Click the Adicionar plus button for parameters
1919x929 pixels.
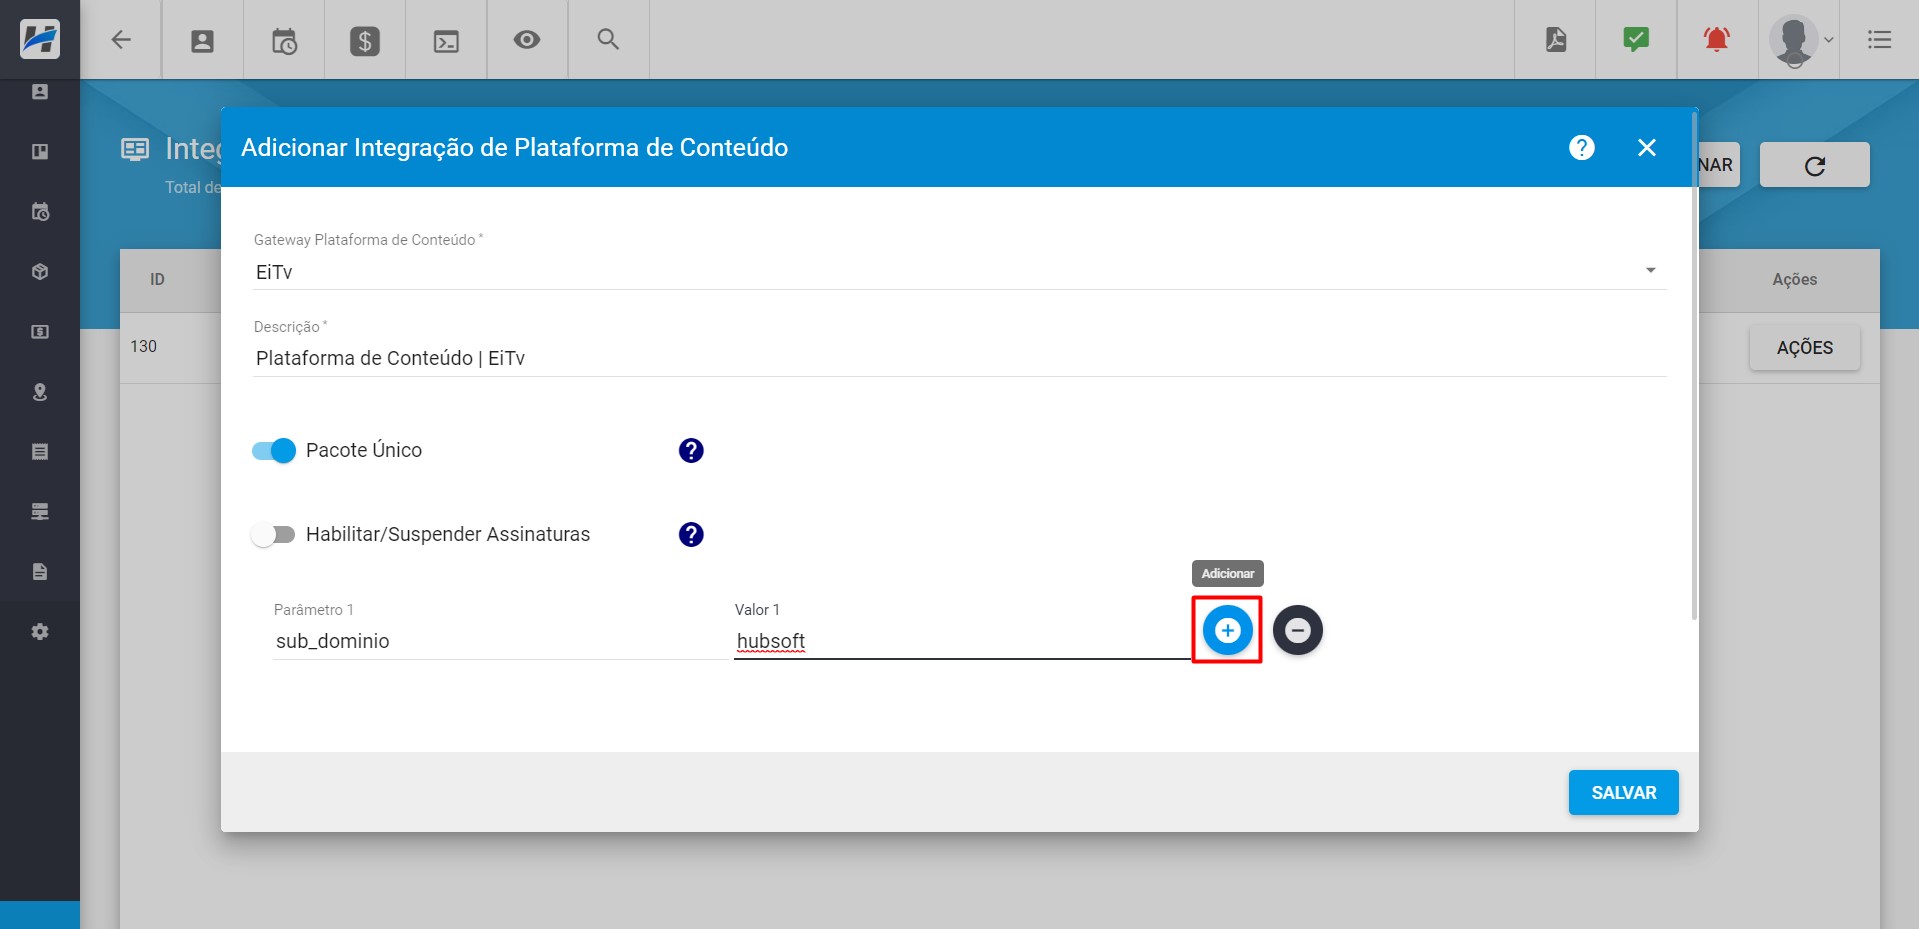pyautogui.click(x=1227, y=630)
